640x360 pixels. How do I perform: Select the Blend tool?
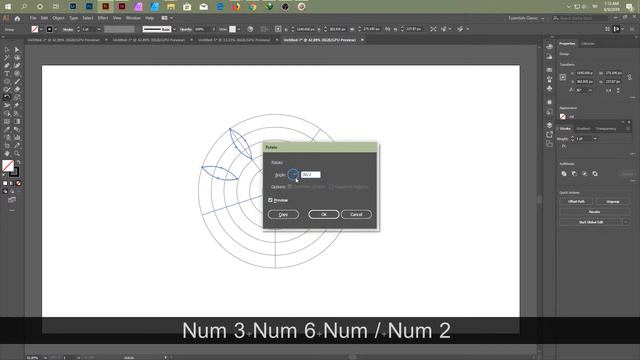pyautogui.click(x=17, y=129)
